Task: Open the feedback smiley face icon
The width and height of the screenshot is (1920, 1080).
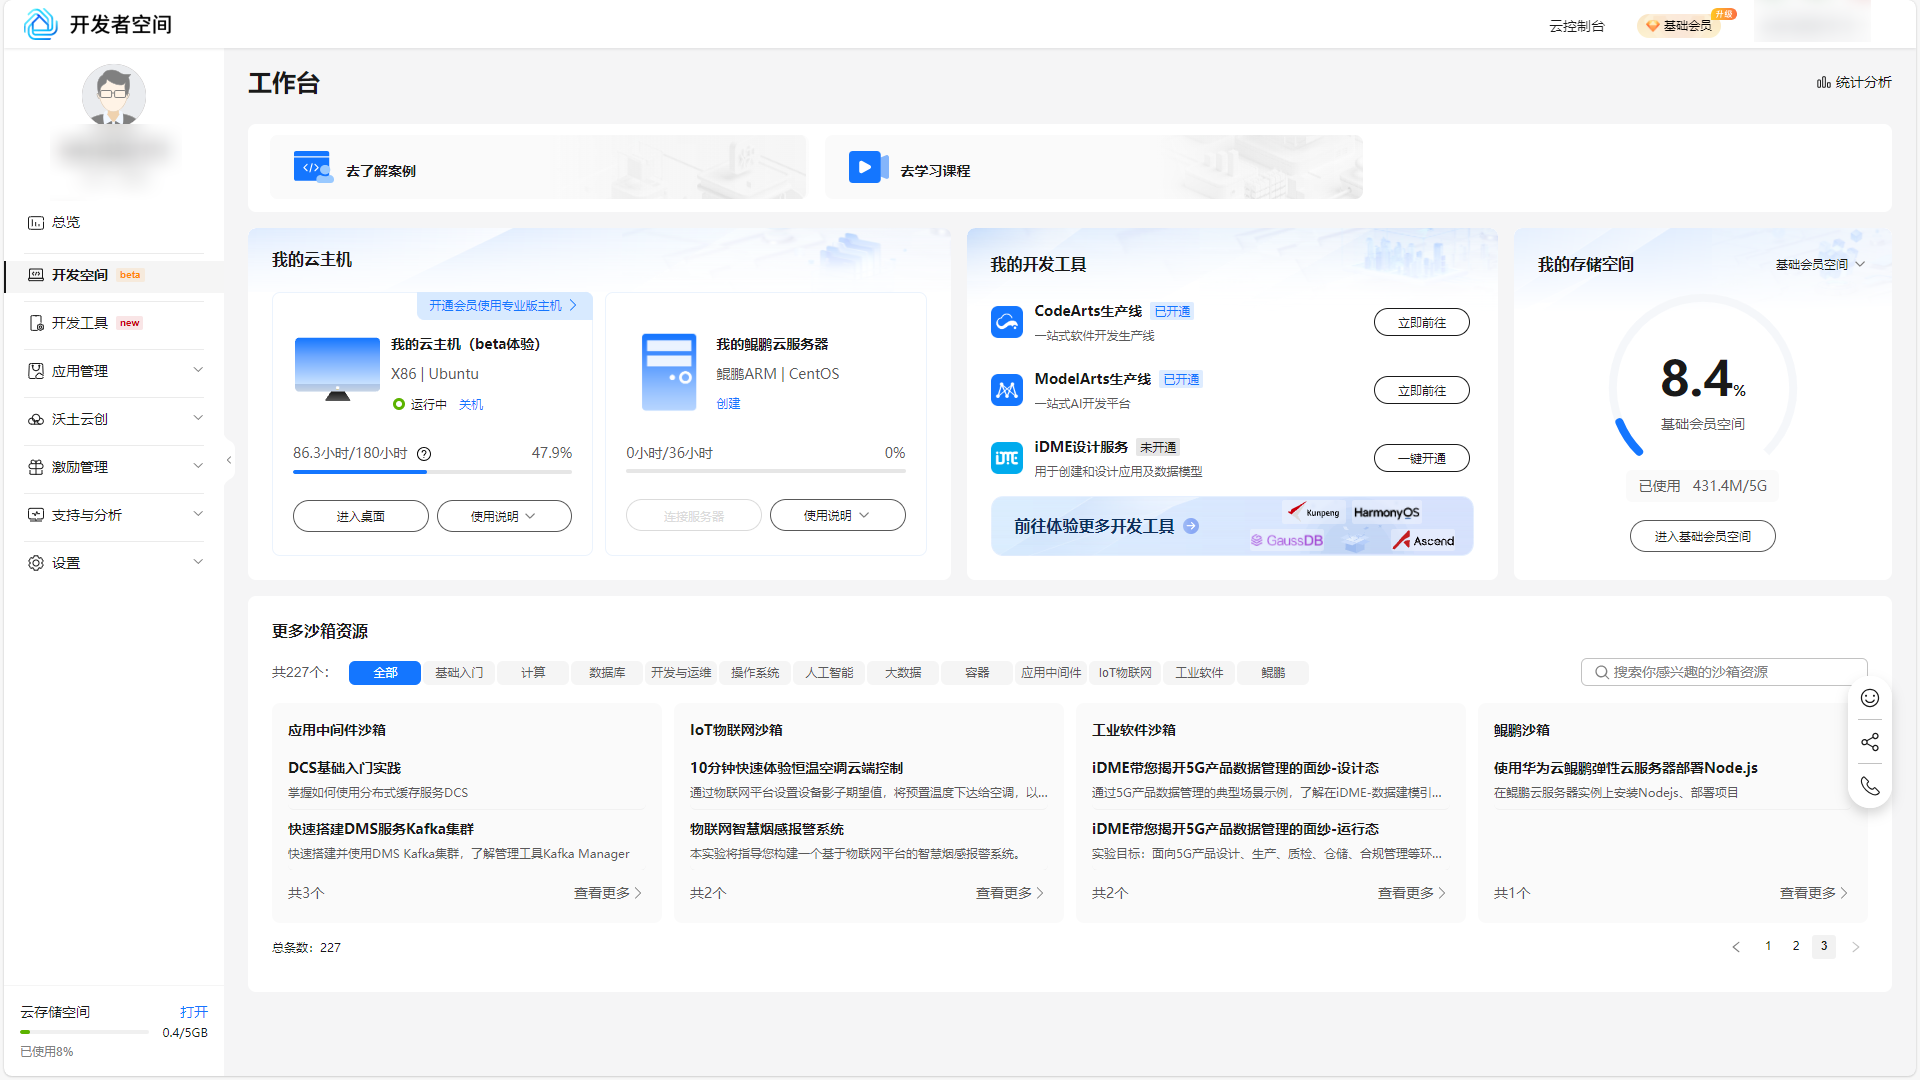Action: [x=1869, y=698]
